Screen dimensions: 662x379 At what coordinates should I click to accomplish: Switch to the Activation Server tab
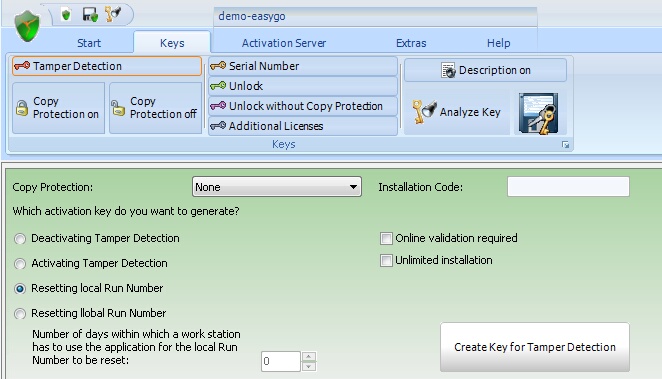point(284,43)
